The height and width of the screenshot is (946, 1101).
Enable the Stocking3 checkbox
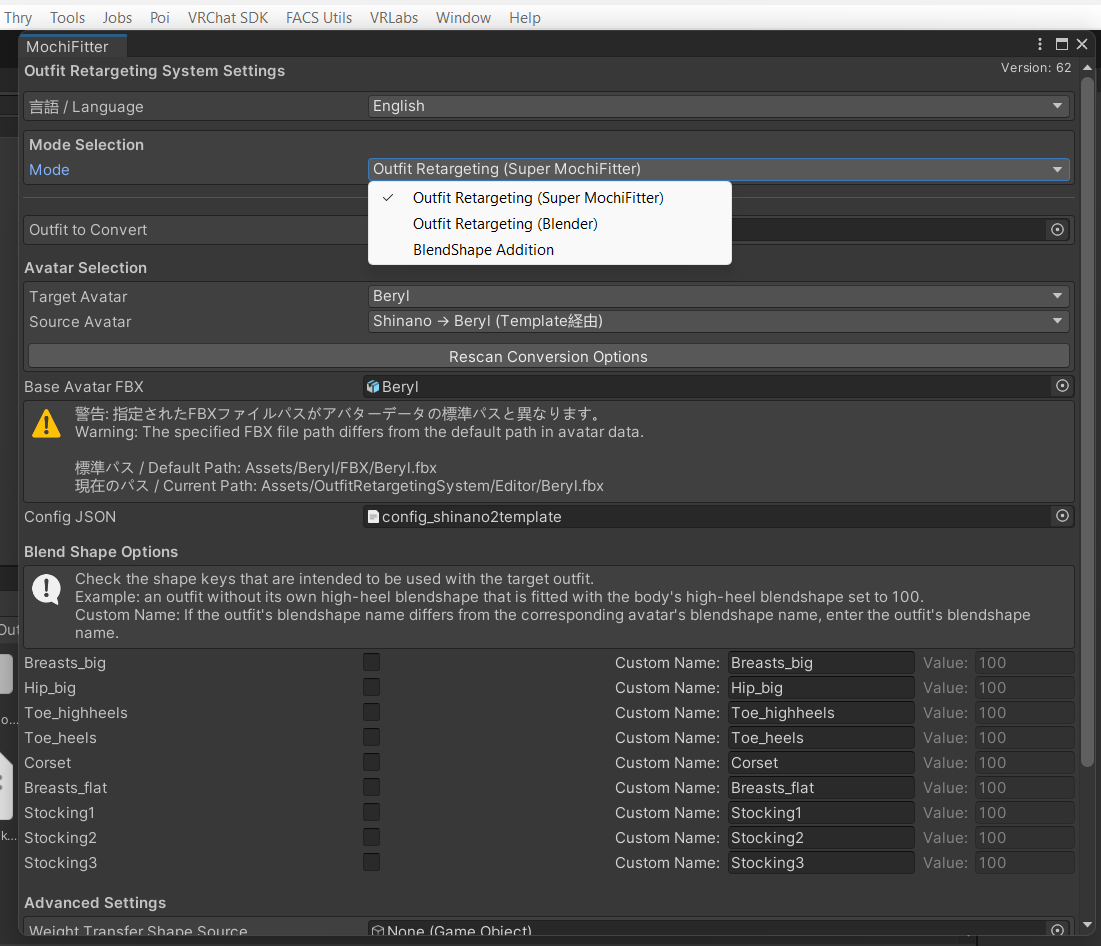[371, 862]
